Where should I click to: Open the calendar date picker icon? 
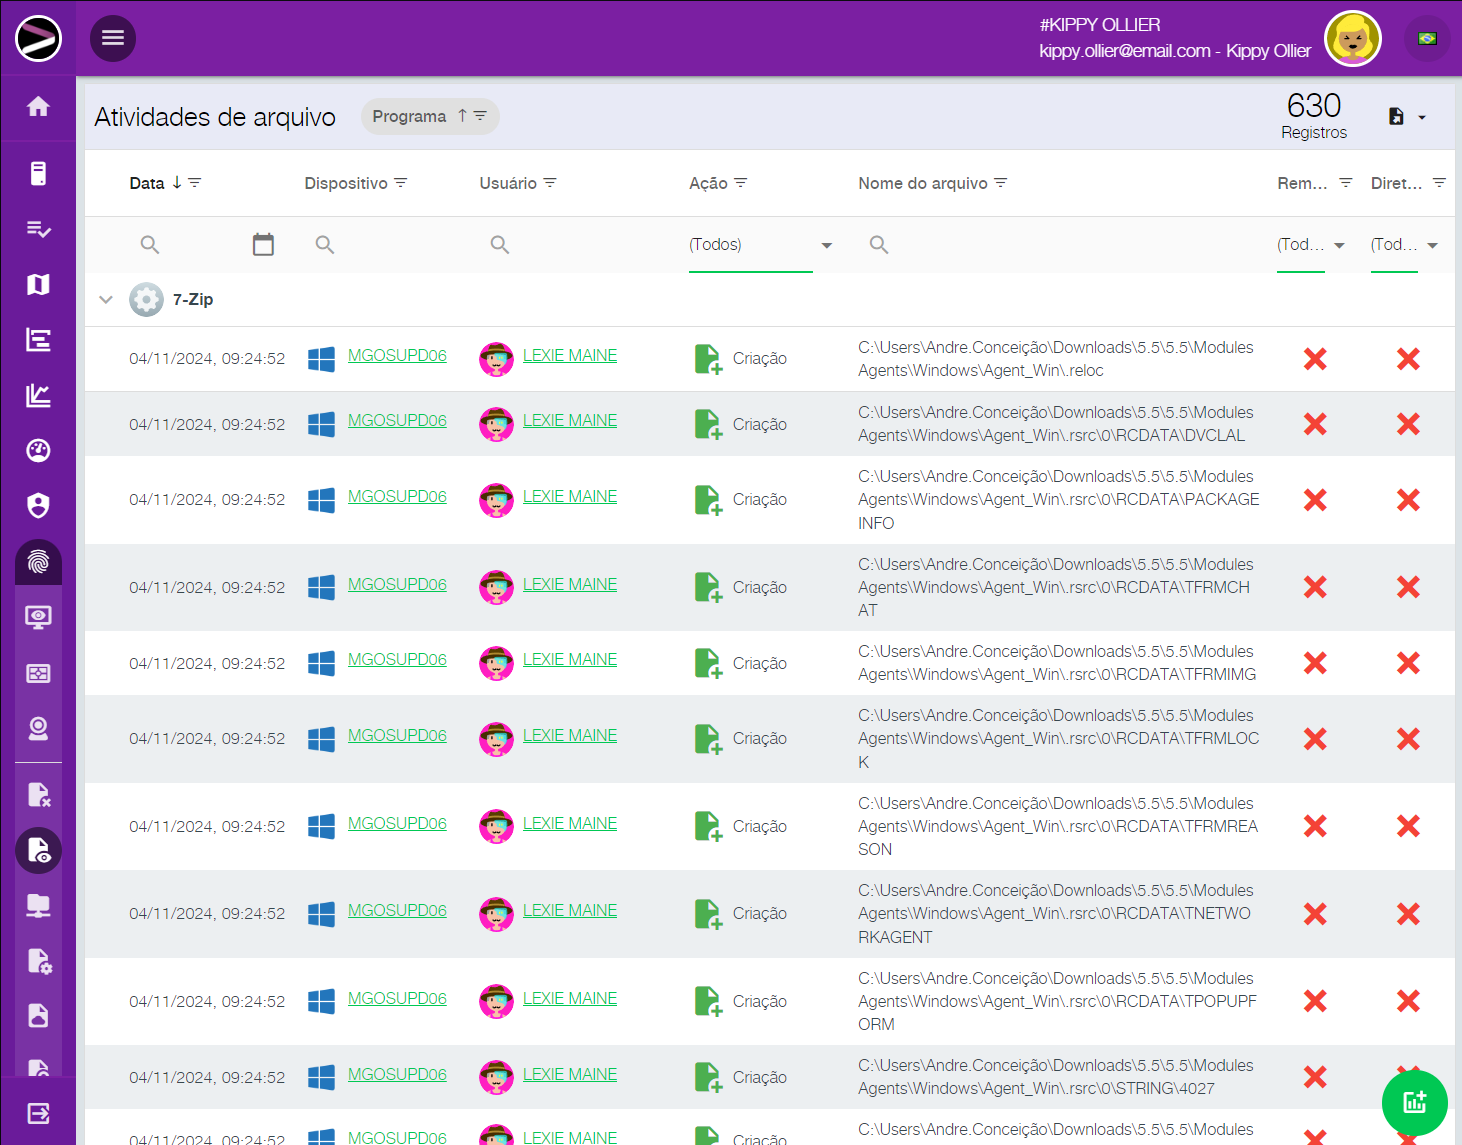(x=263, y=245)
